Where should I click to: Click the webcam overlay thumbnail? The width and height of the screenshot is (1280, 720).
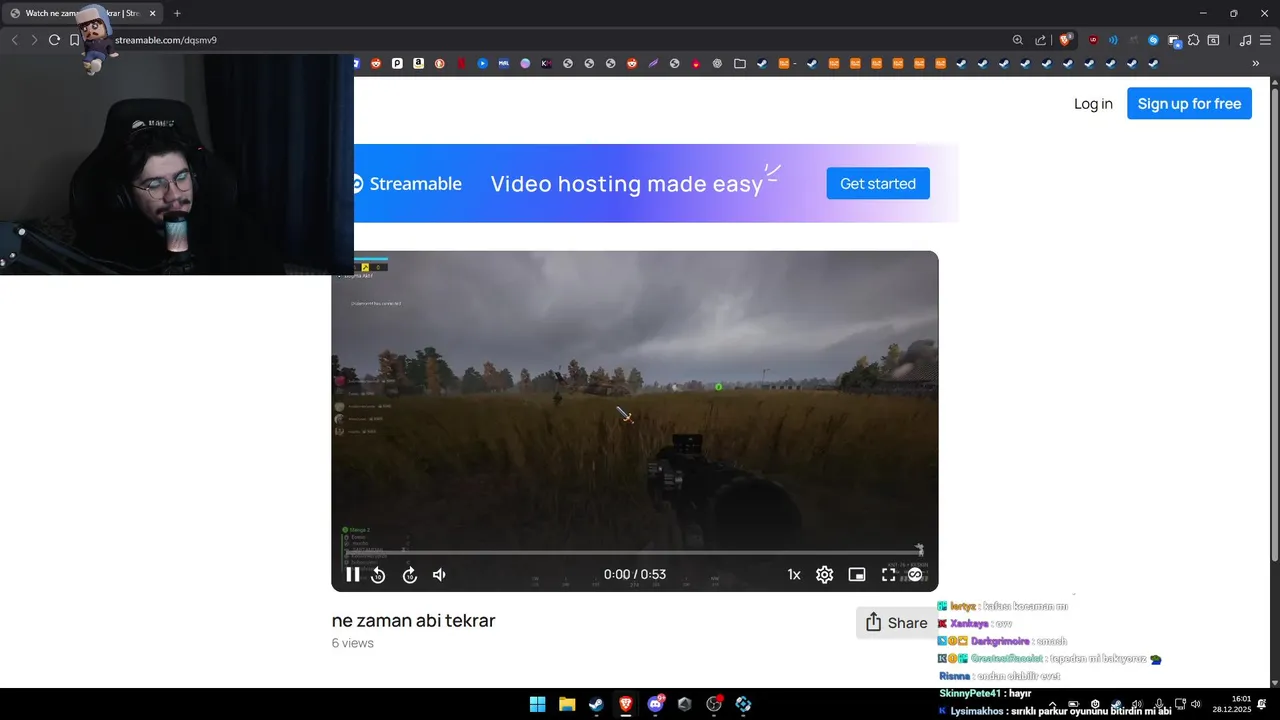coord(177,165)
